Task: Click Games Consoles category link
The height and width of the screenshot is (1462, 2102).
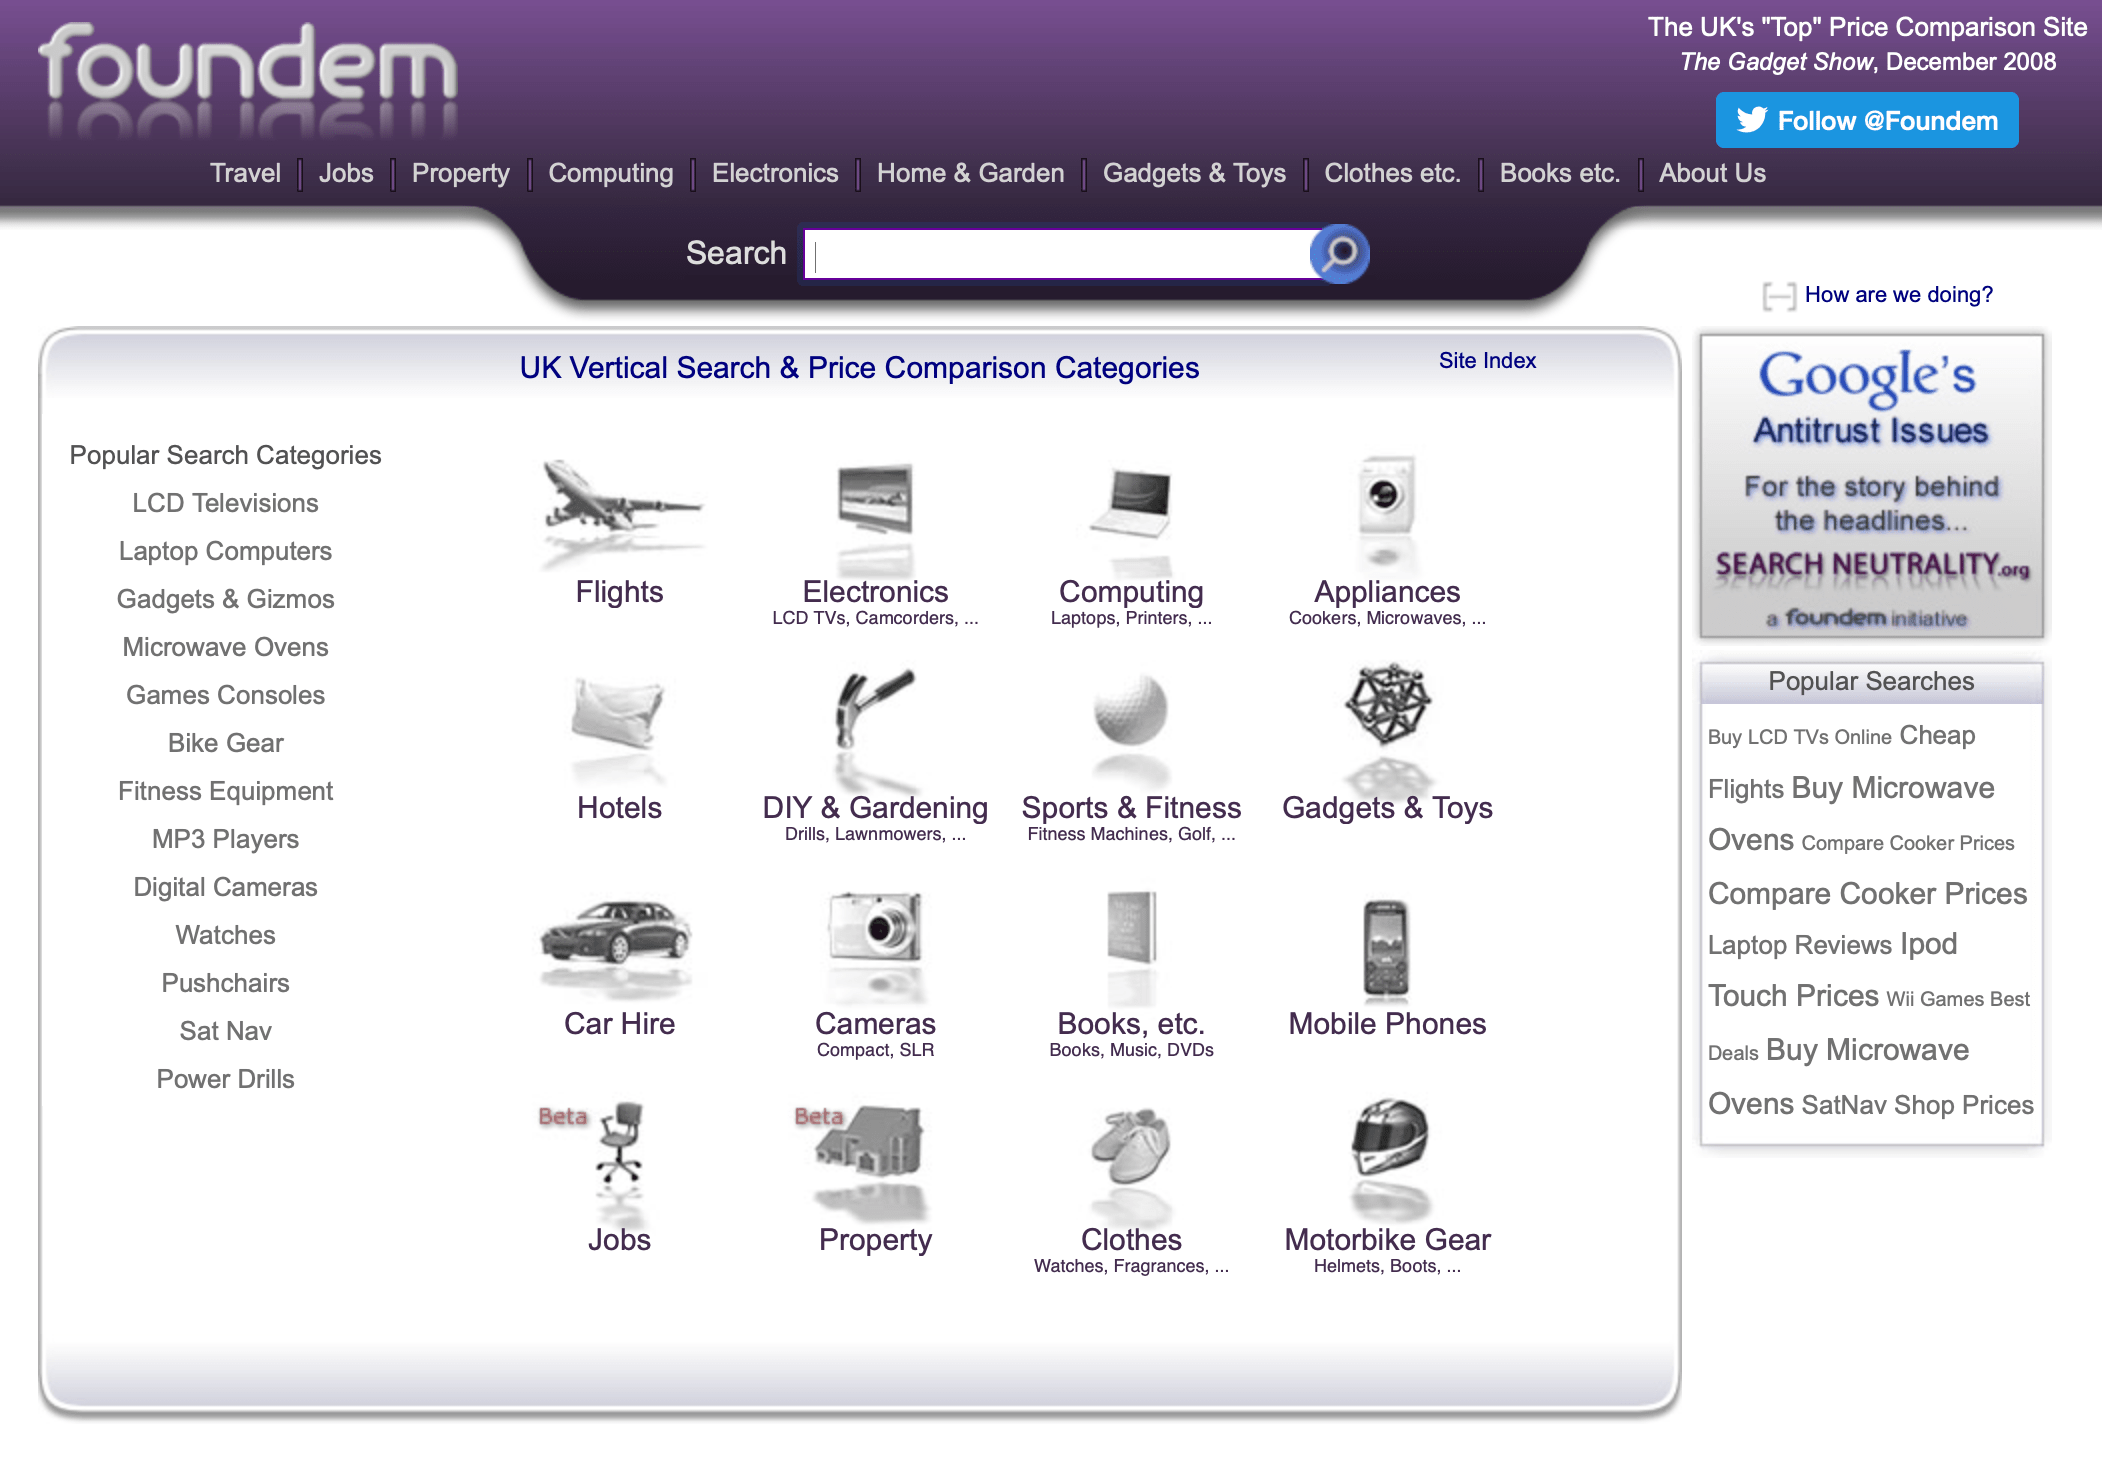Action: [x=225, y=695]
